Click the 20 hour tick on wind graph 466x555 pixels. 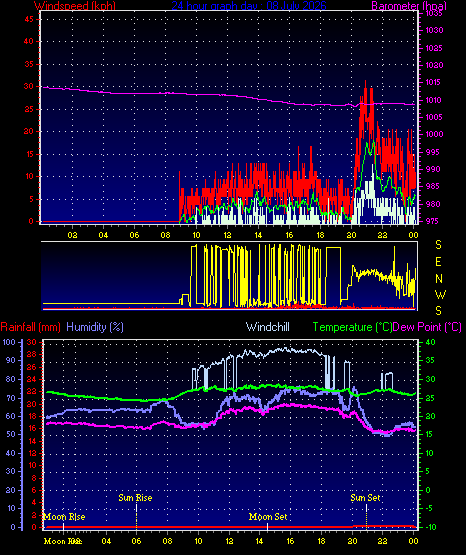(351, 235)
